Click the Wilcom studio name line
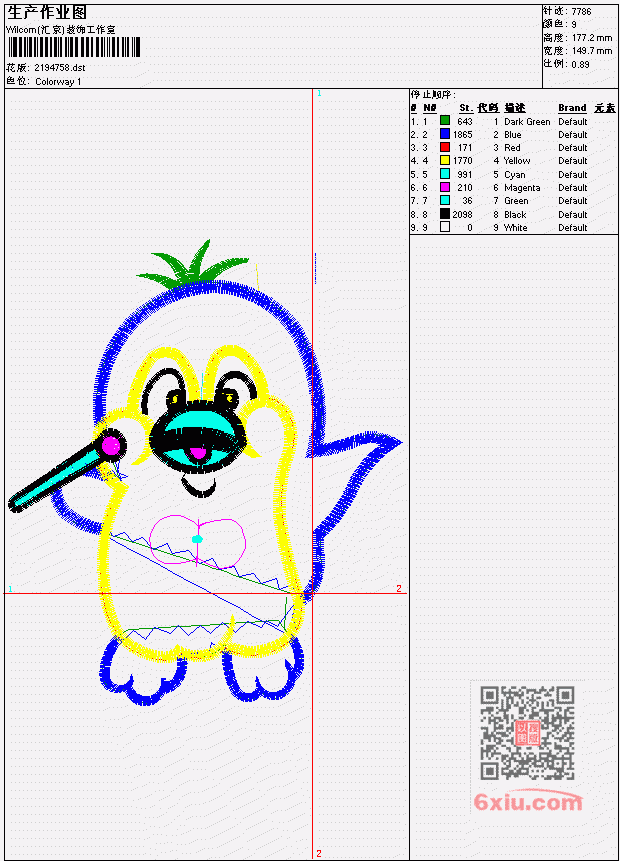This screenshot has width=620, height=861. tap(61, 30)
